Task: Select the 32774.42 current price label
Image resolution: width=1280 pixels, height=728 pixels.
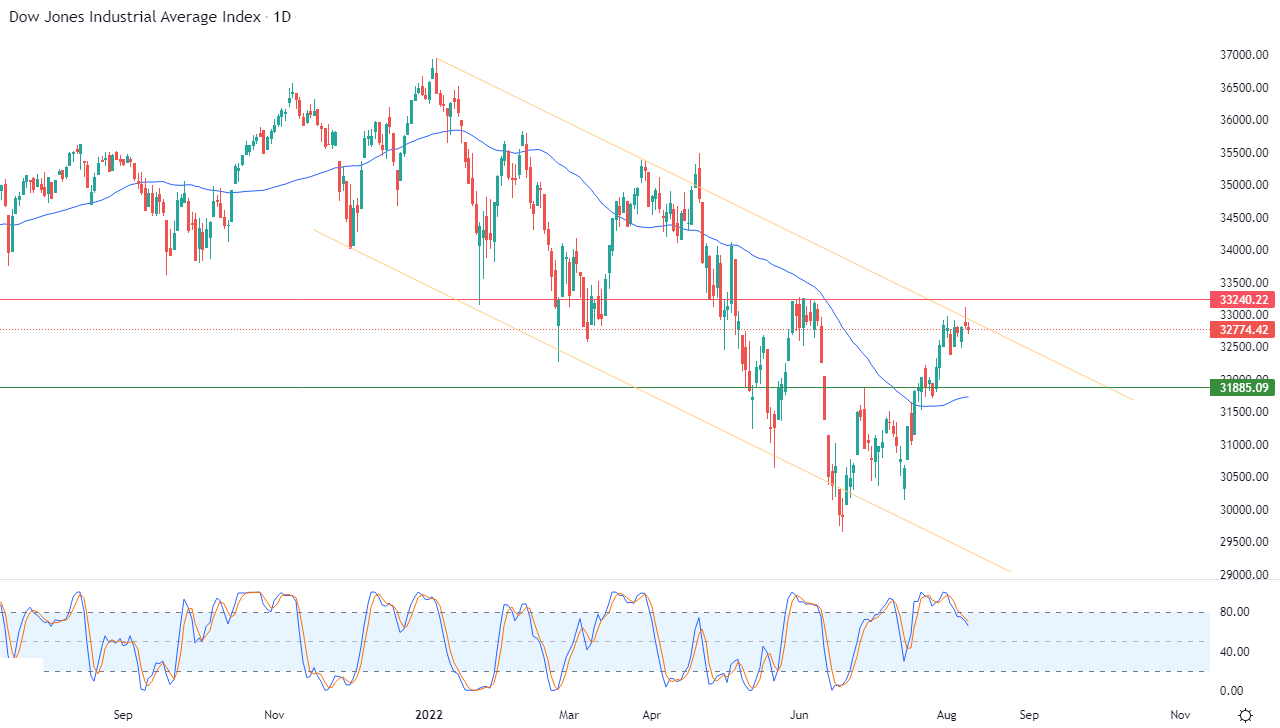Action: [x=1241, y=329]
